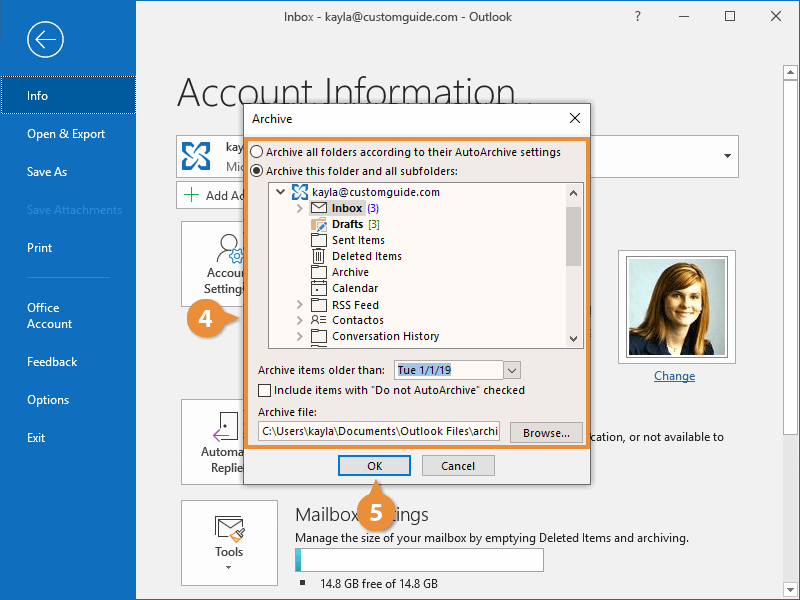Click the folder tree scrollbar thumb
Screen dimensions: 800x600
[x=573, y=236]
